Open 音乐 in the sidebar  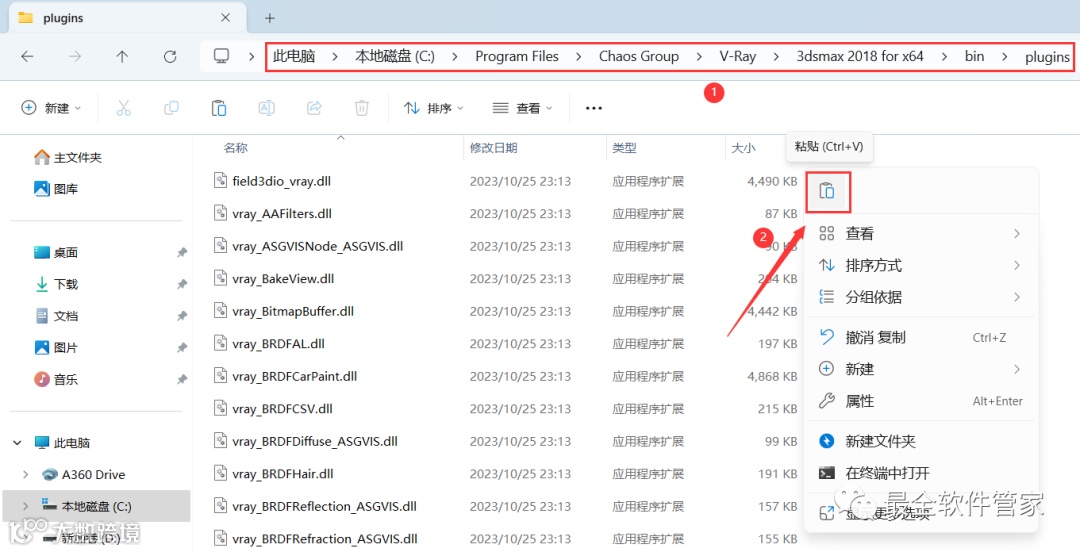56,379
